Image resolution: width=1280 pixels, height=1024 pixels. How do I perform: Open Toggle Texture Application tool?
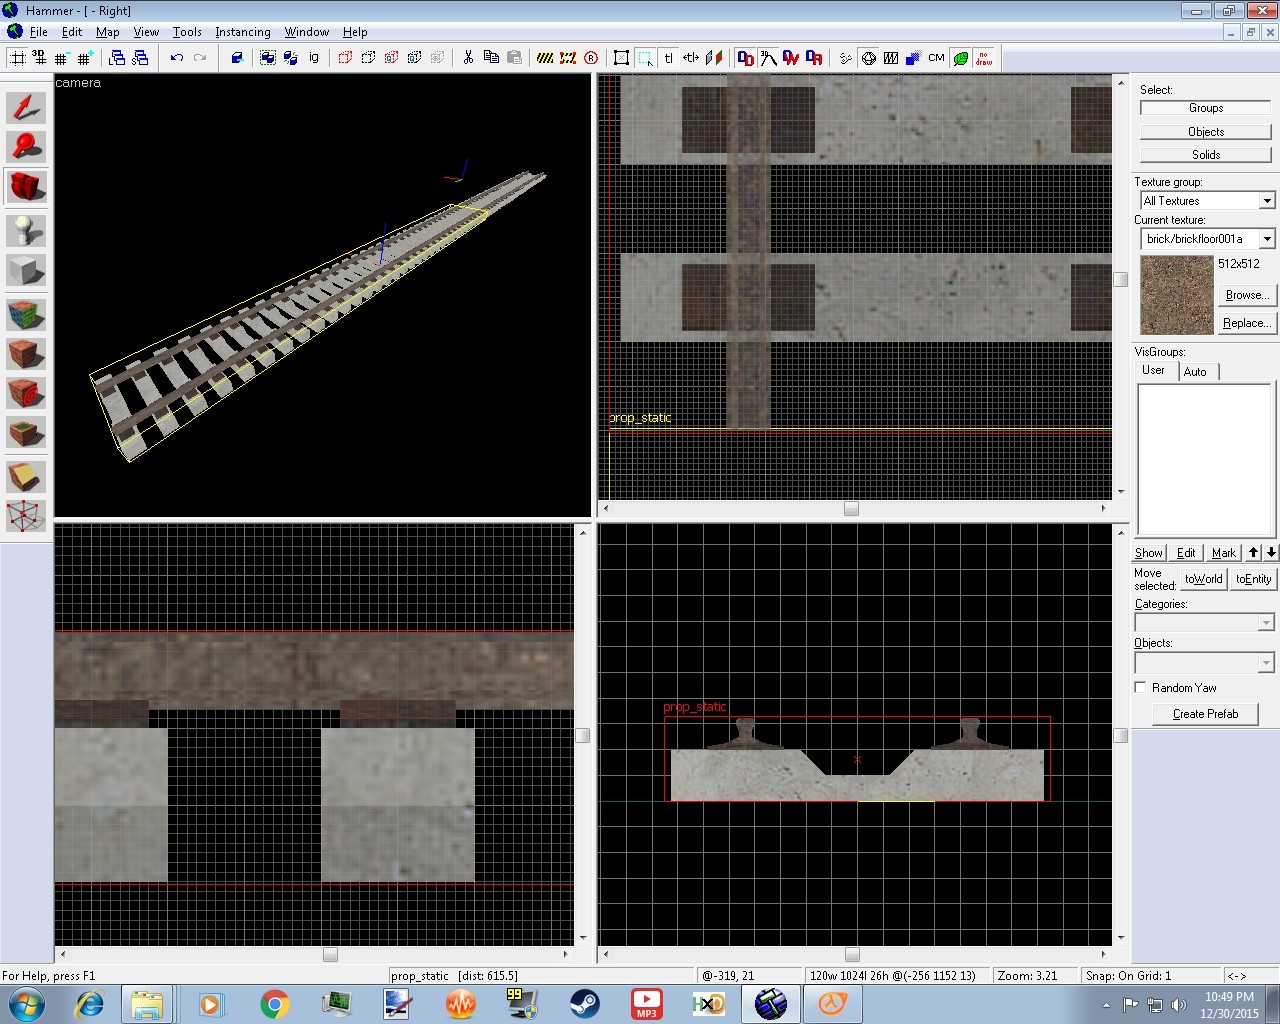click(x=26, y=314)
